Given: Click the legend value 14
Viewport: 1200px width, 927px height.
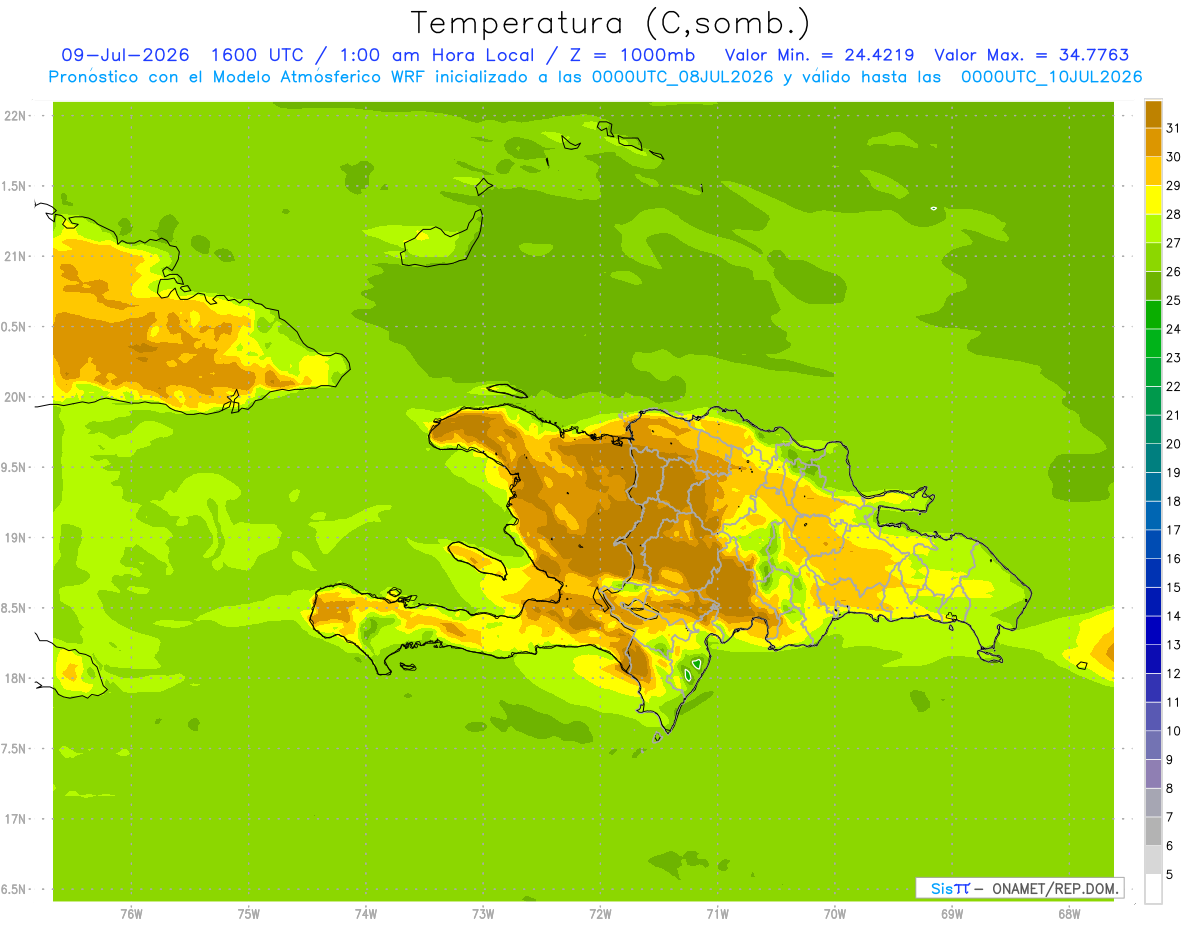Looking at the screenshot, I should (x=1174, y=615).
